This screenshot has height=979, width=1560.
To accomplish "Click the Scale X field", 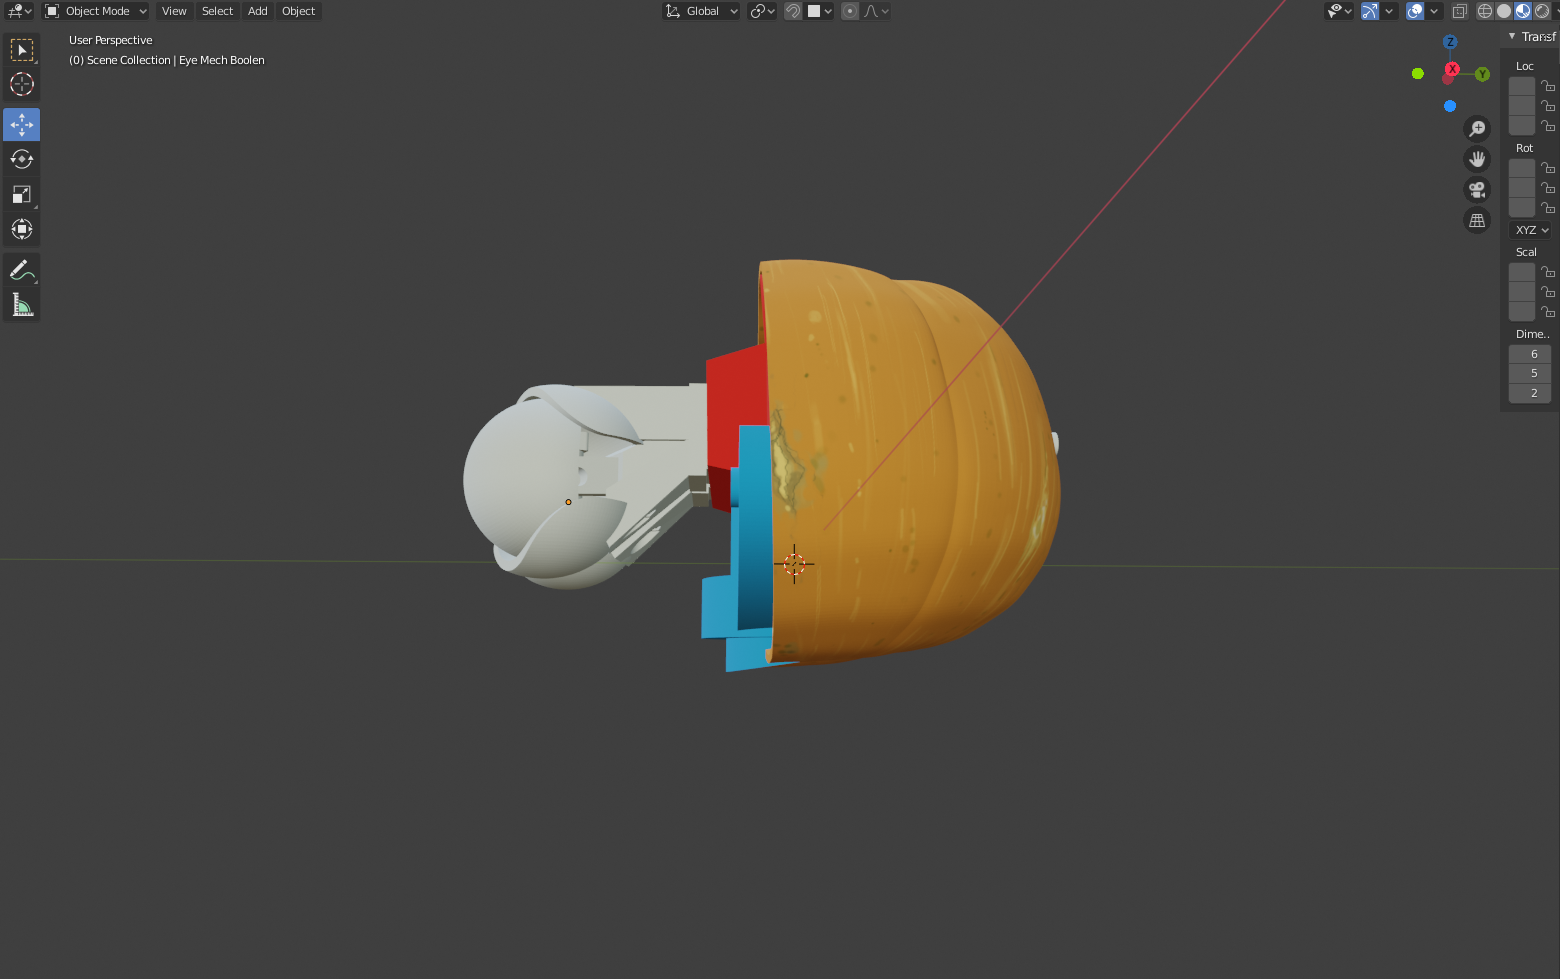I will [x=1522, y=272].
